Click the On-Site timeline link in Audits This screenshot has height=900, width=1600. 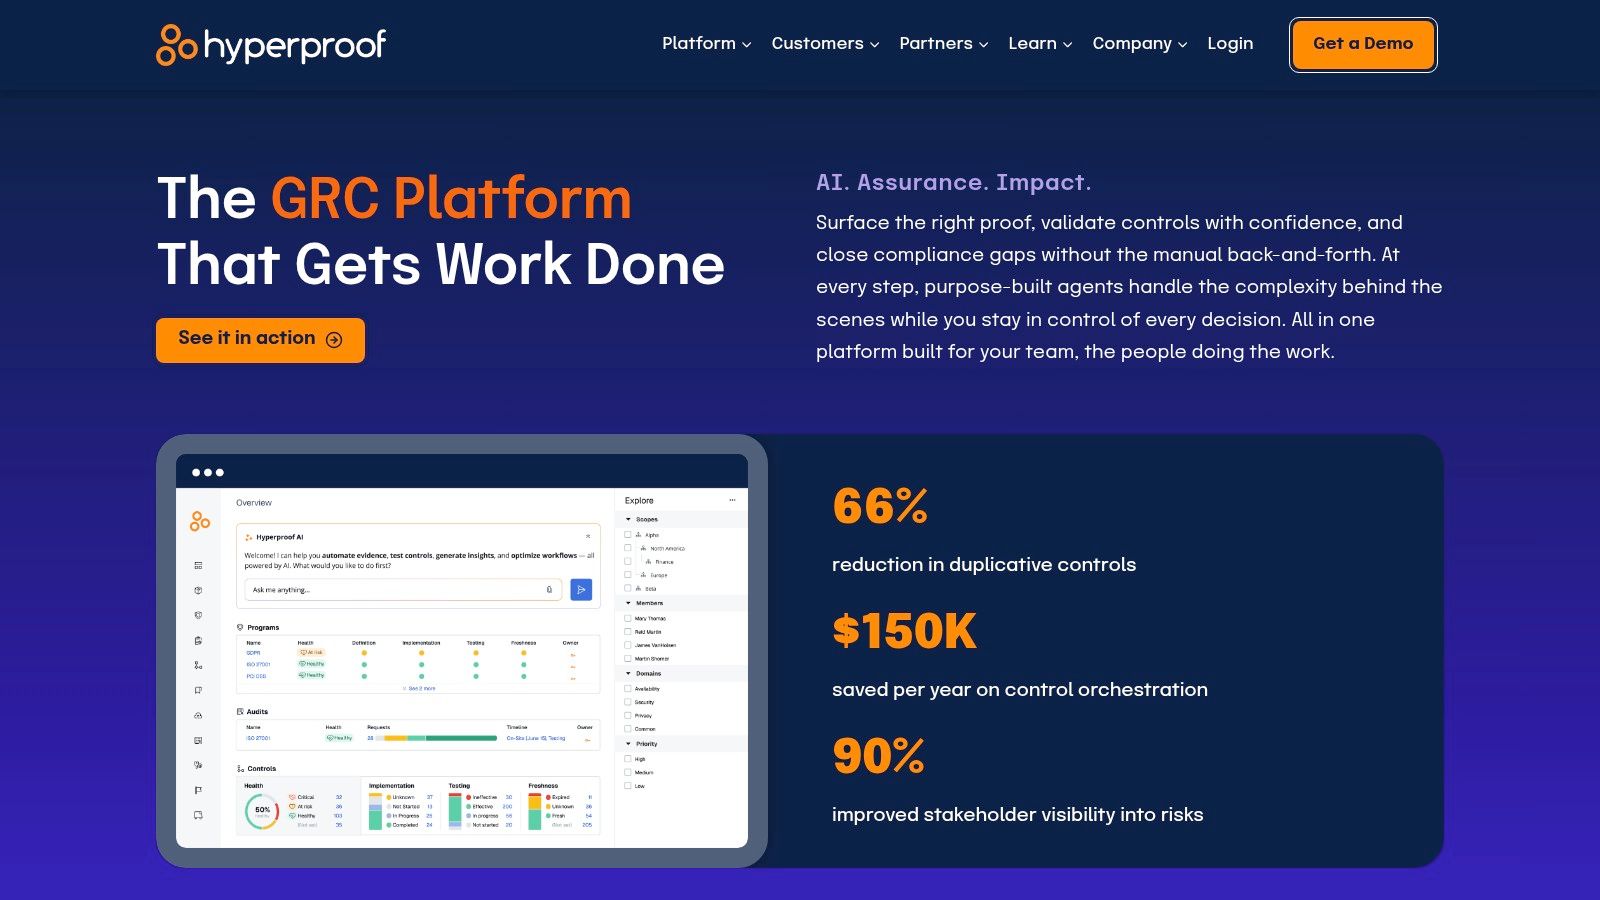coord(536,738)
